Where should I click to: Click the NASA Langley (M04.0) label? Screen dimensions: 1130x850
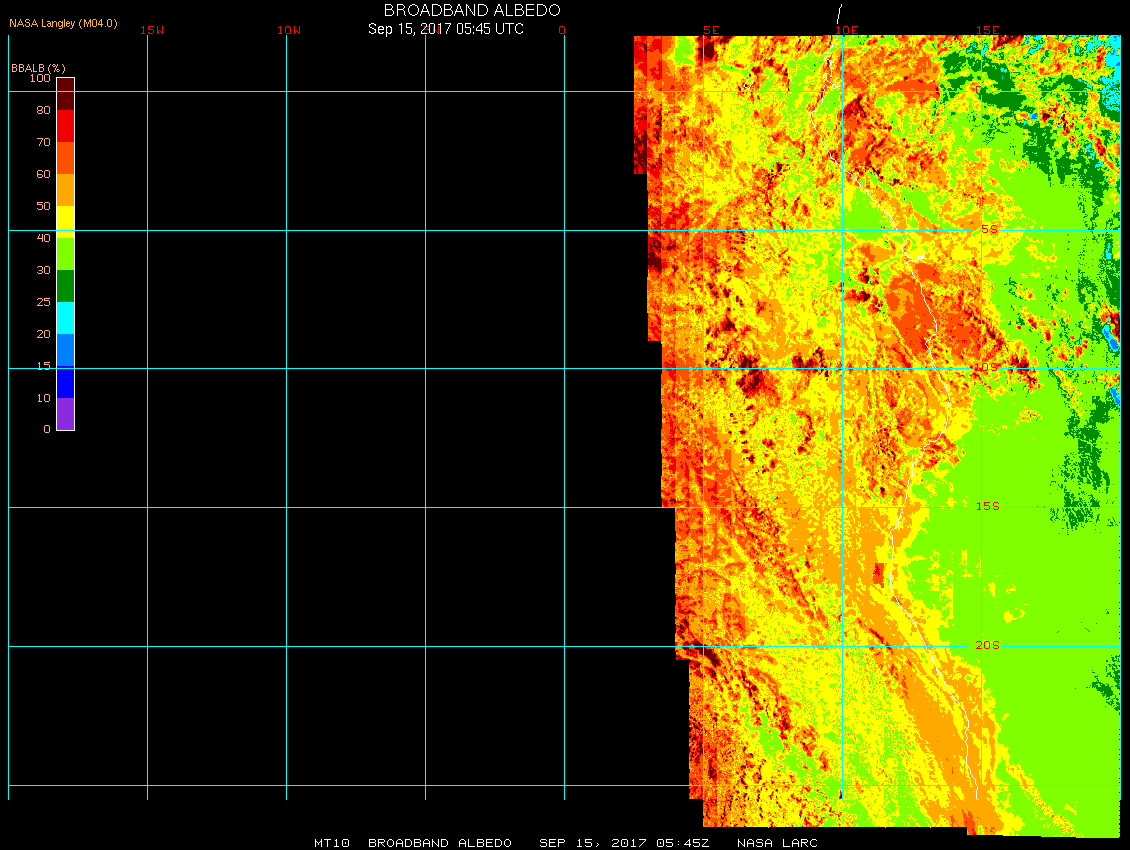tap(63, 23)
